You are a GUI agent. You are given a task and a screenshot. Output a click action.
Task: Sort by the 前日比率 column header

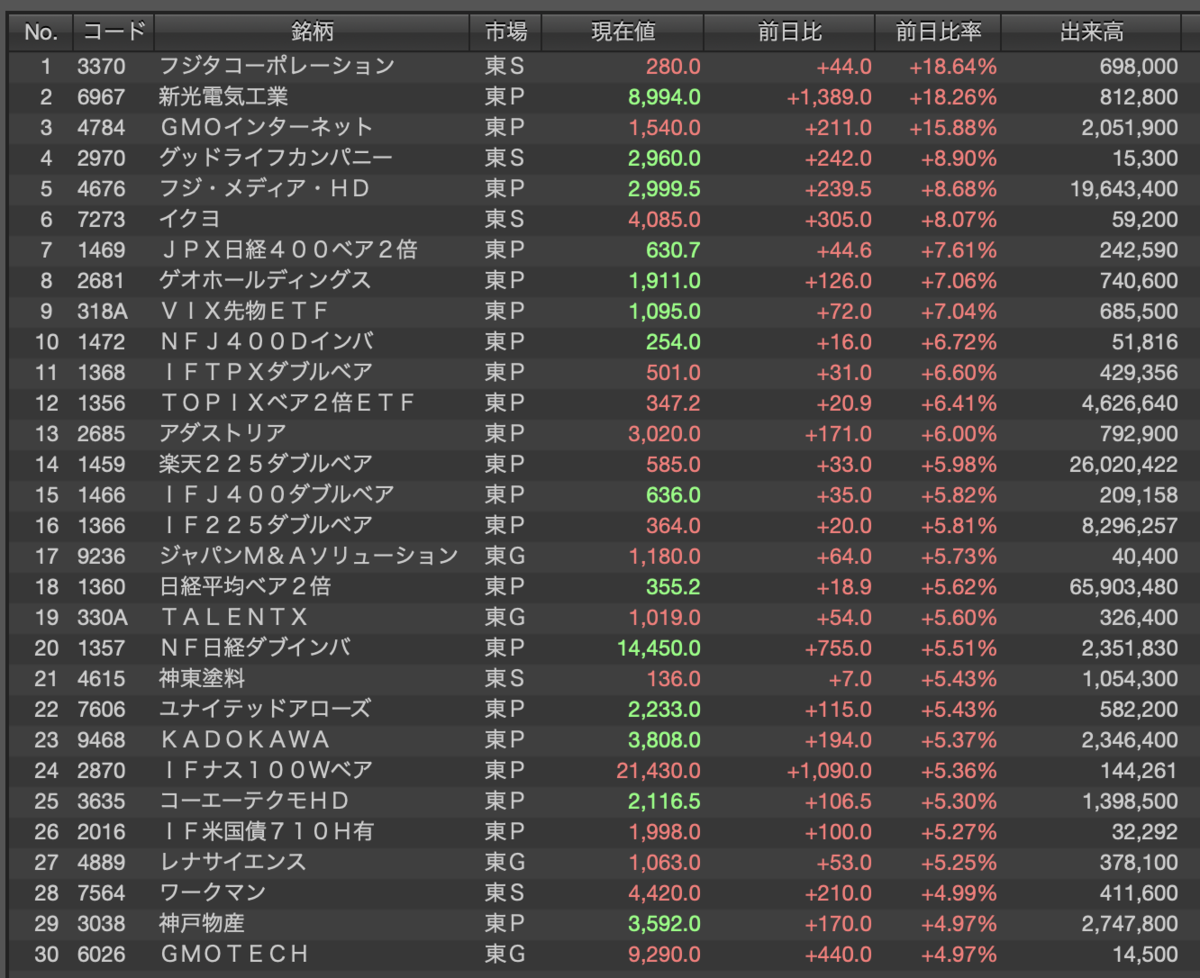click(938, 32)
